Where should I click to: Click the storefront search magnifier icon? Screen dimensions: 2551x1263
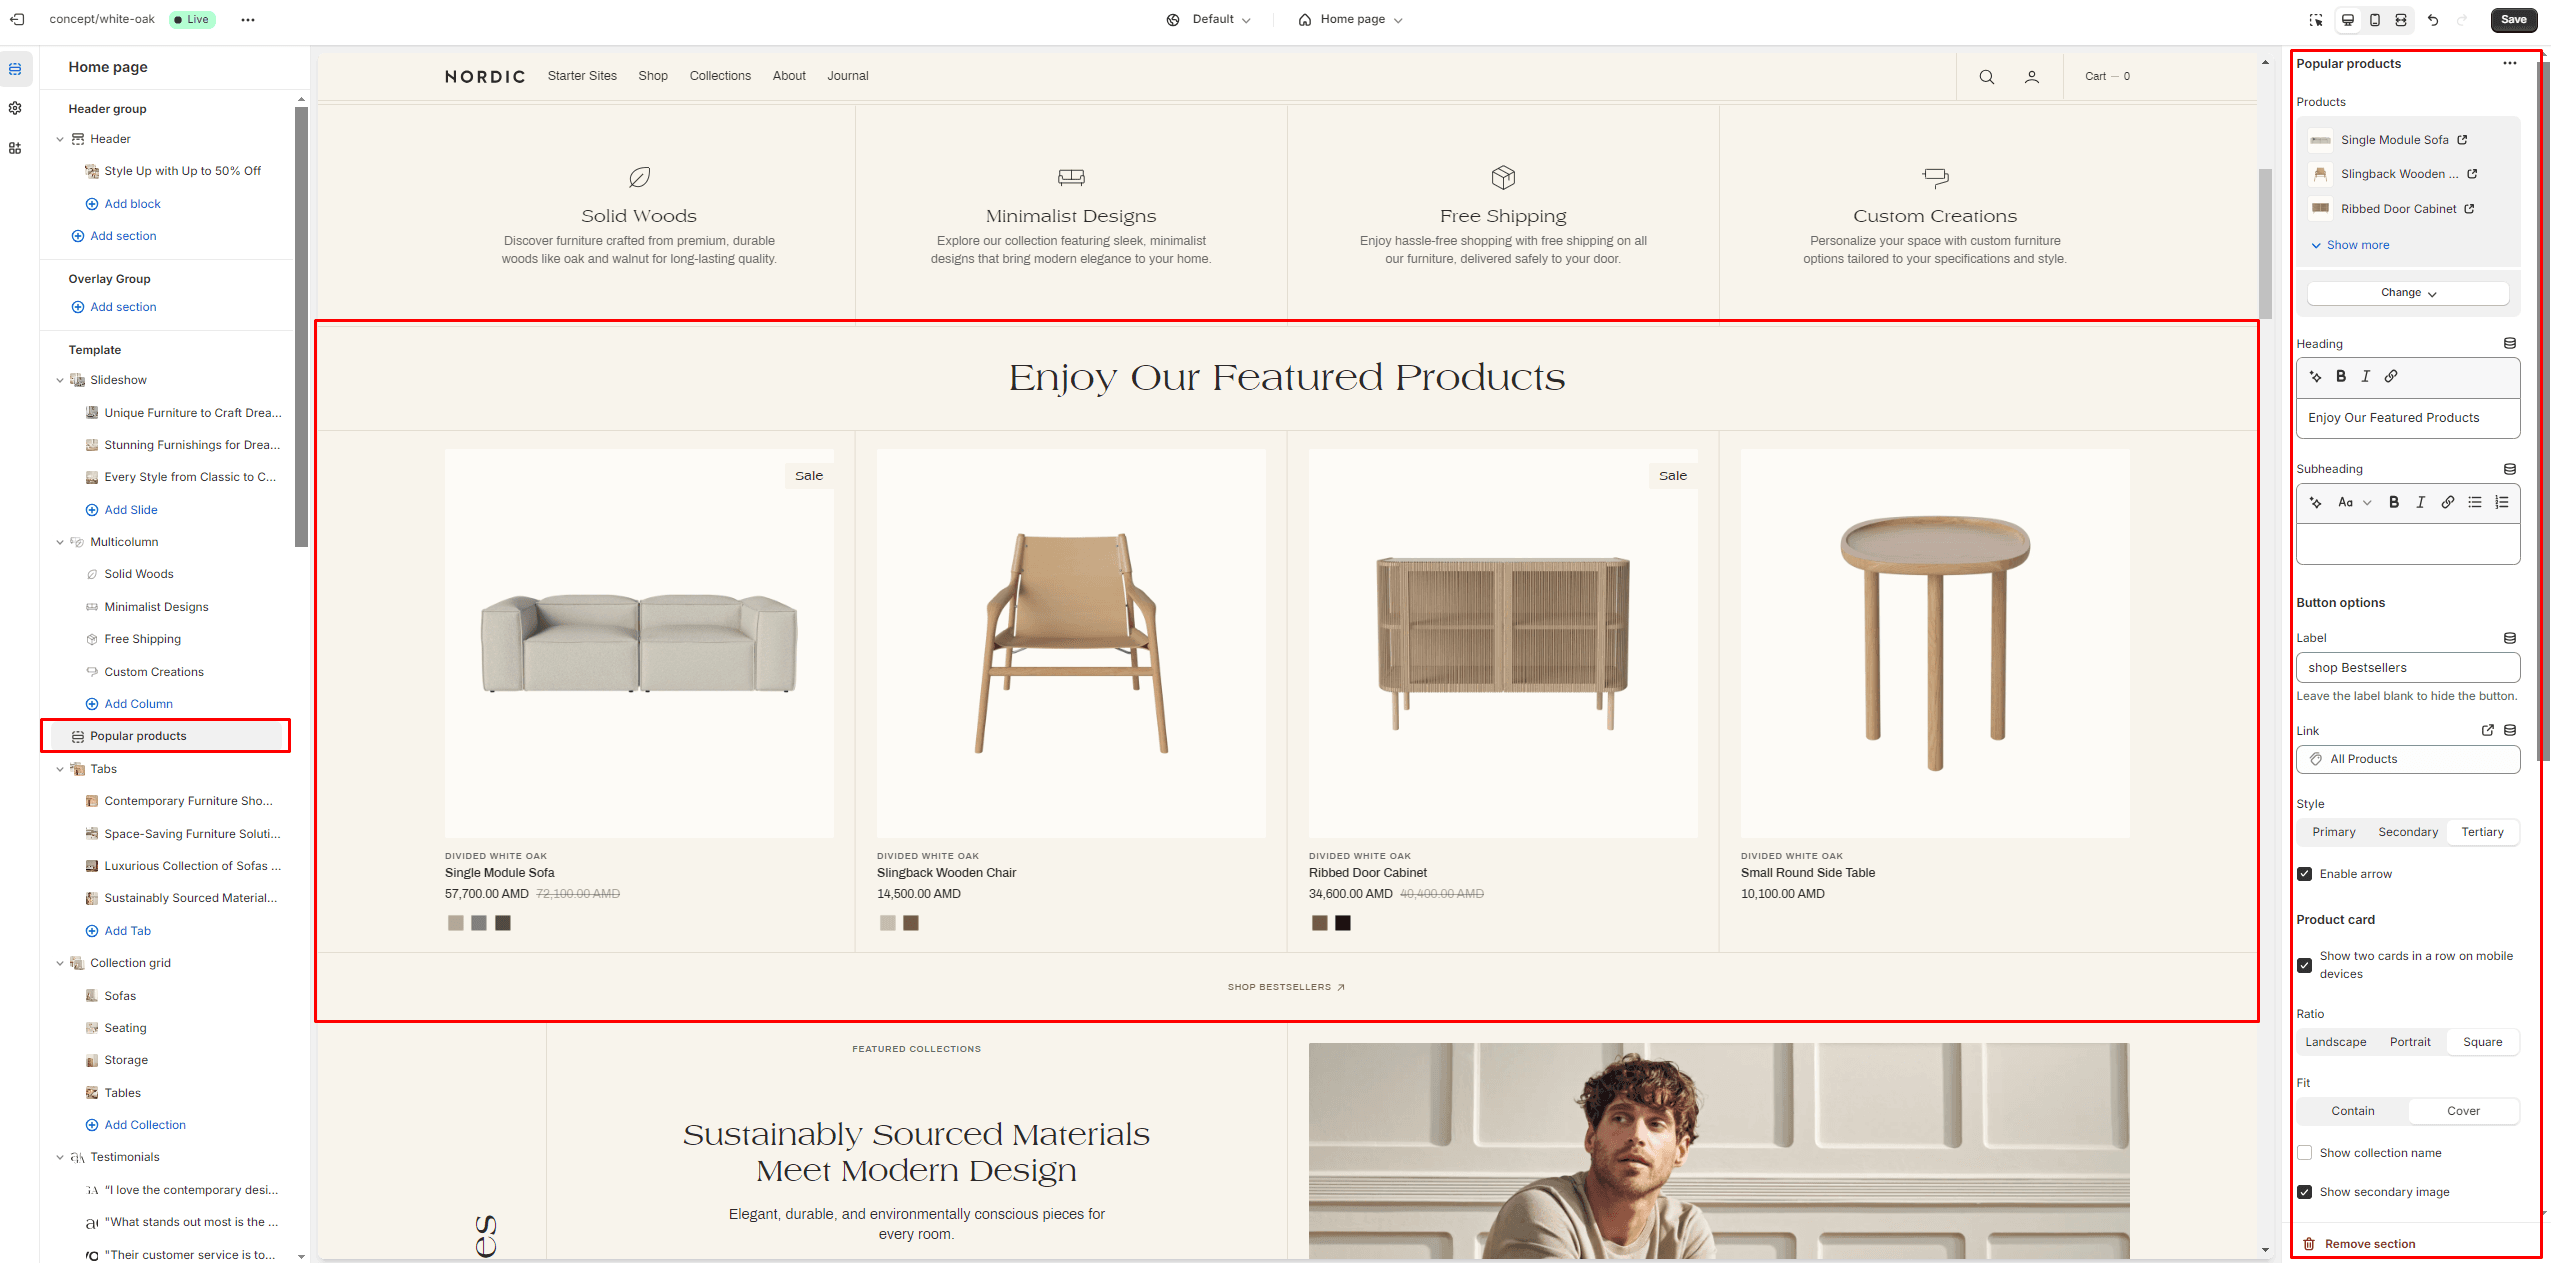(1986, 77)
